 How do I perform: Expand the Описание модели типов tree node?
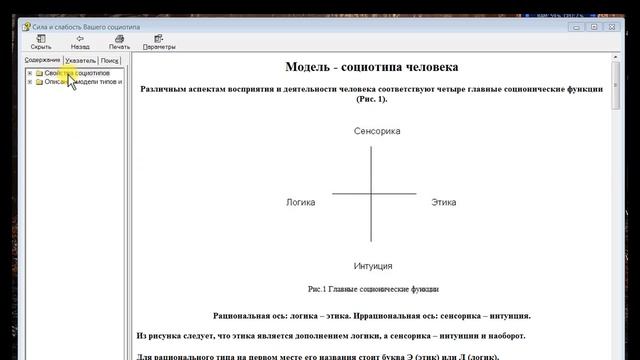click(30, 82)
